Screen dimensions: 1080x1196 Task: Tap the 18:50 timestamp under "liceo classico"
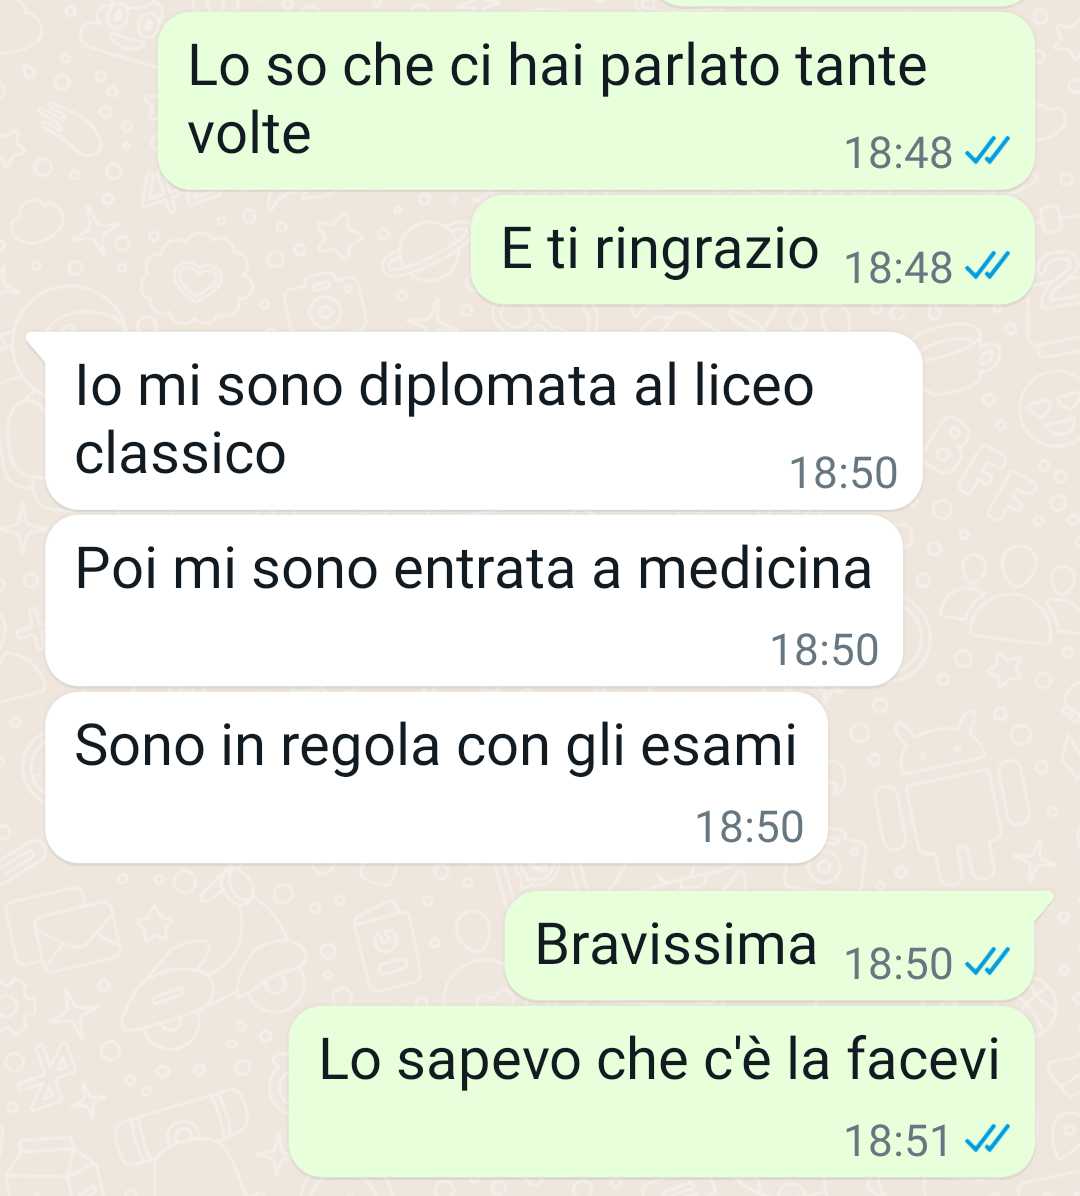tap(843, 472)
